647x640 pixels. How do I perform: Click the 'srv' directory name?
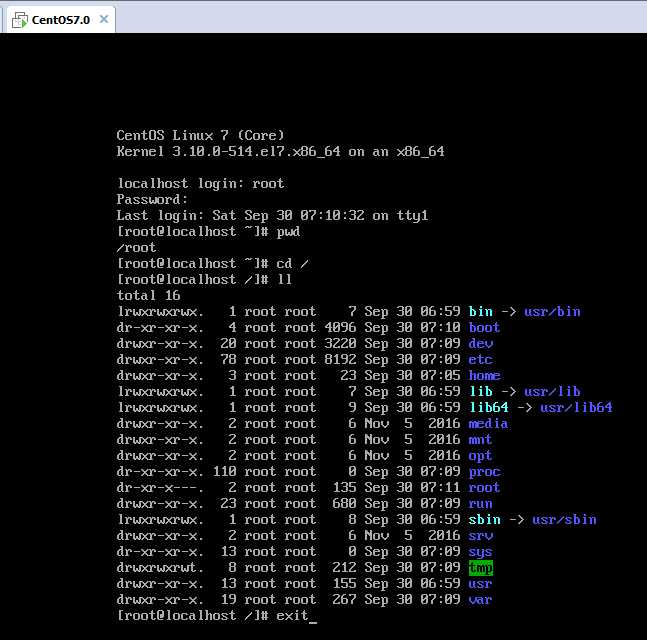tap(481, 535)
